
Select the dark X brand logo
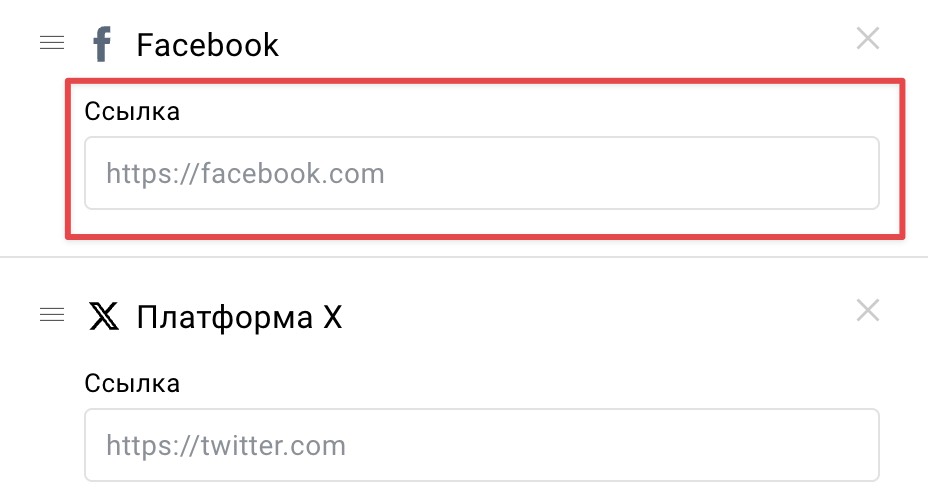pos(104,316)
